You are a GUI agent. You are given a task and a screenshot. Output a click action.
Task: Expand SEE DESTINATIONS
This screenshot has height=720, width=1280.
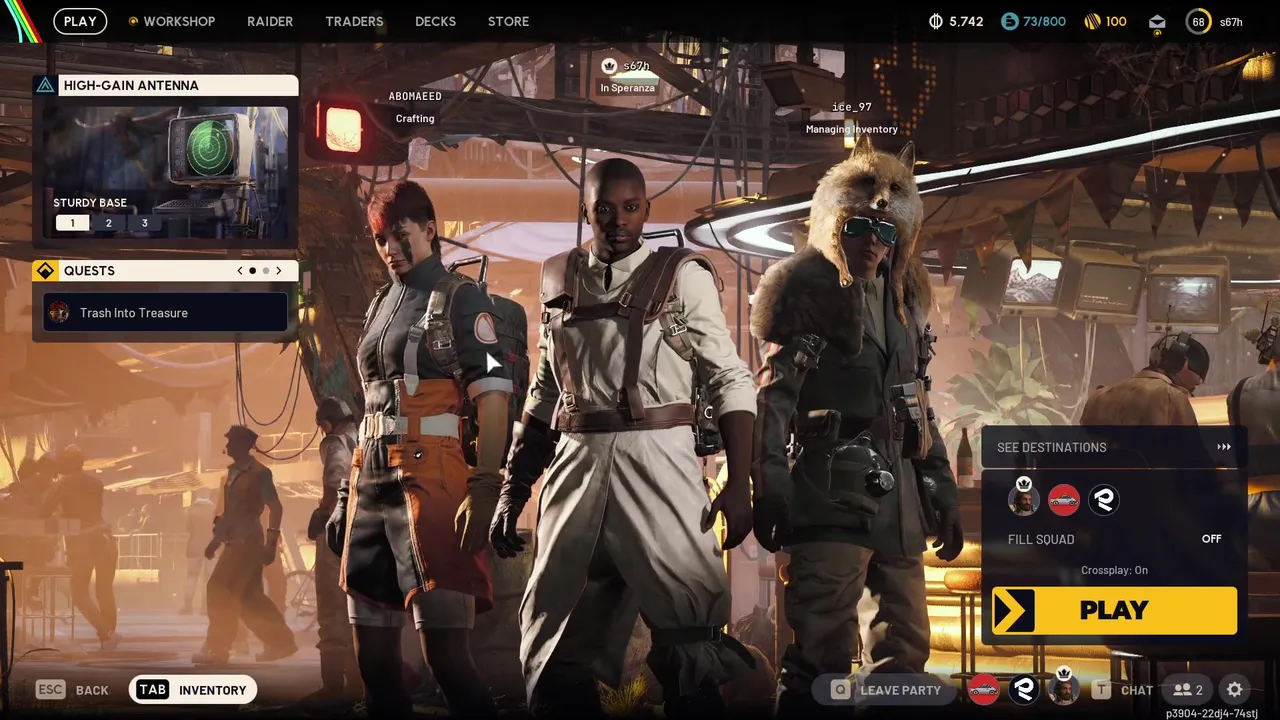coord(1115,447)
